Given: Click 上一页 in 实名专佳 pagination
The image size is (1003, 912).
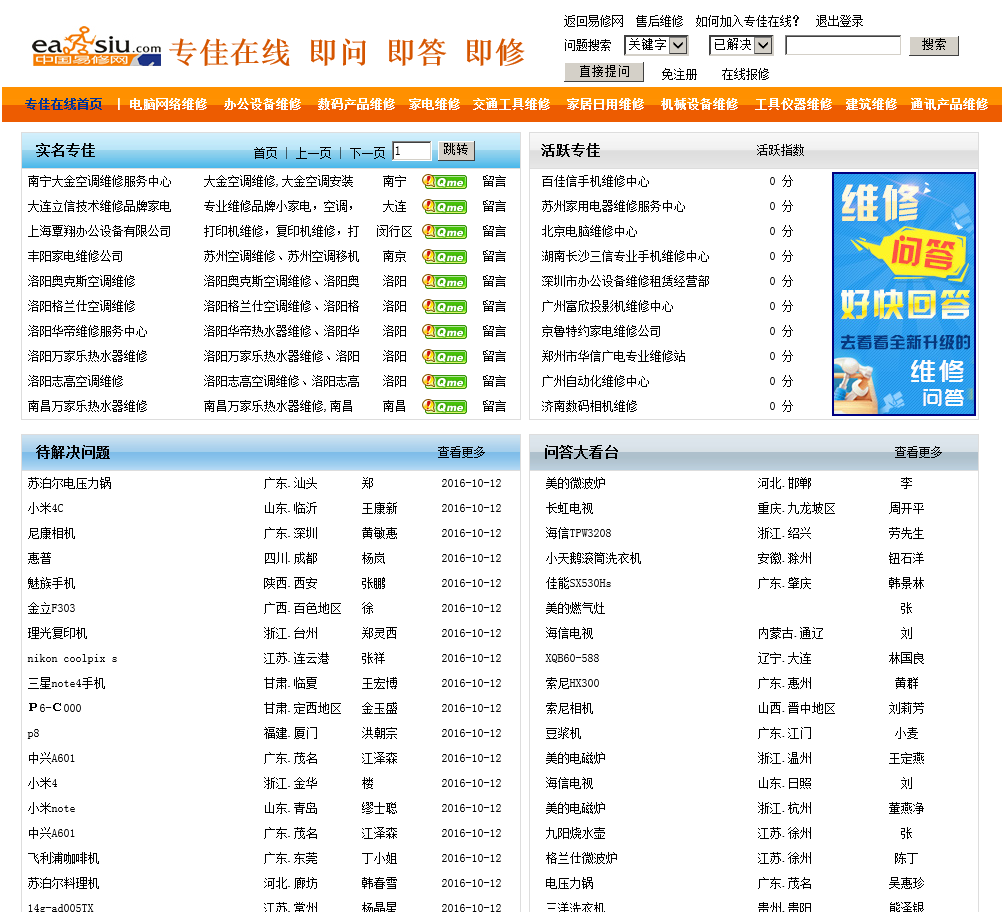Looking at the screenshot, I should 313,153.
